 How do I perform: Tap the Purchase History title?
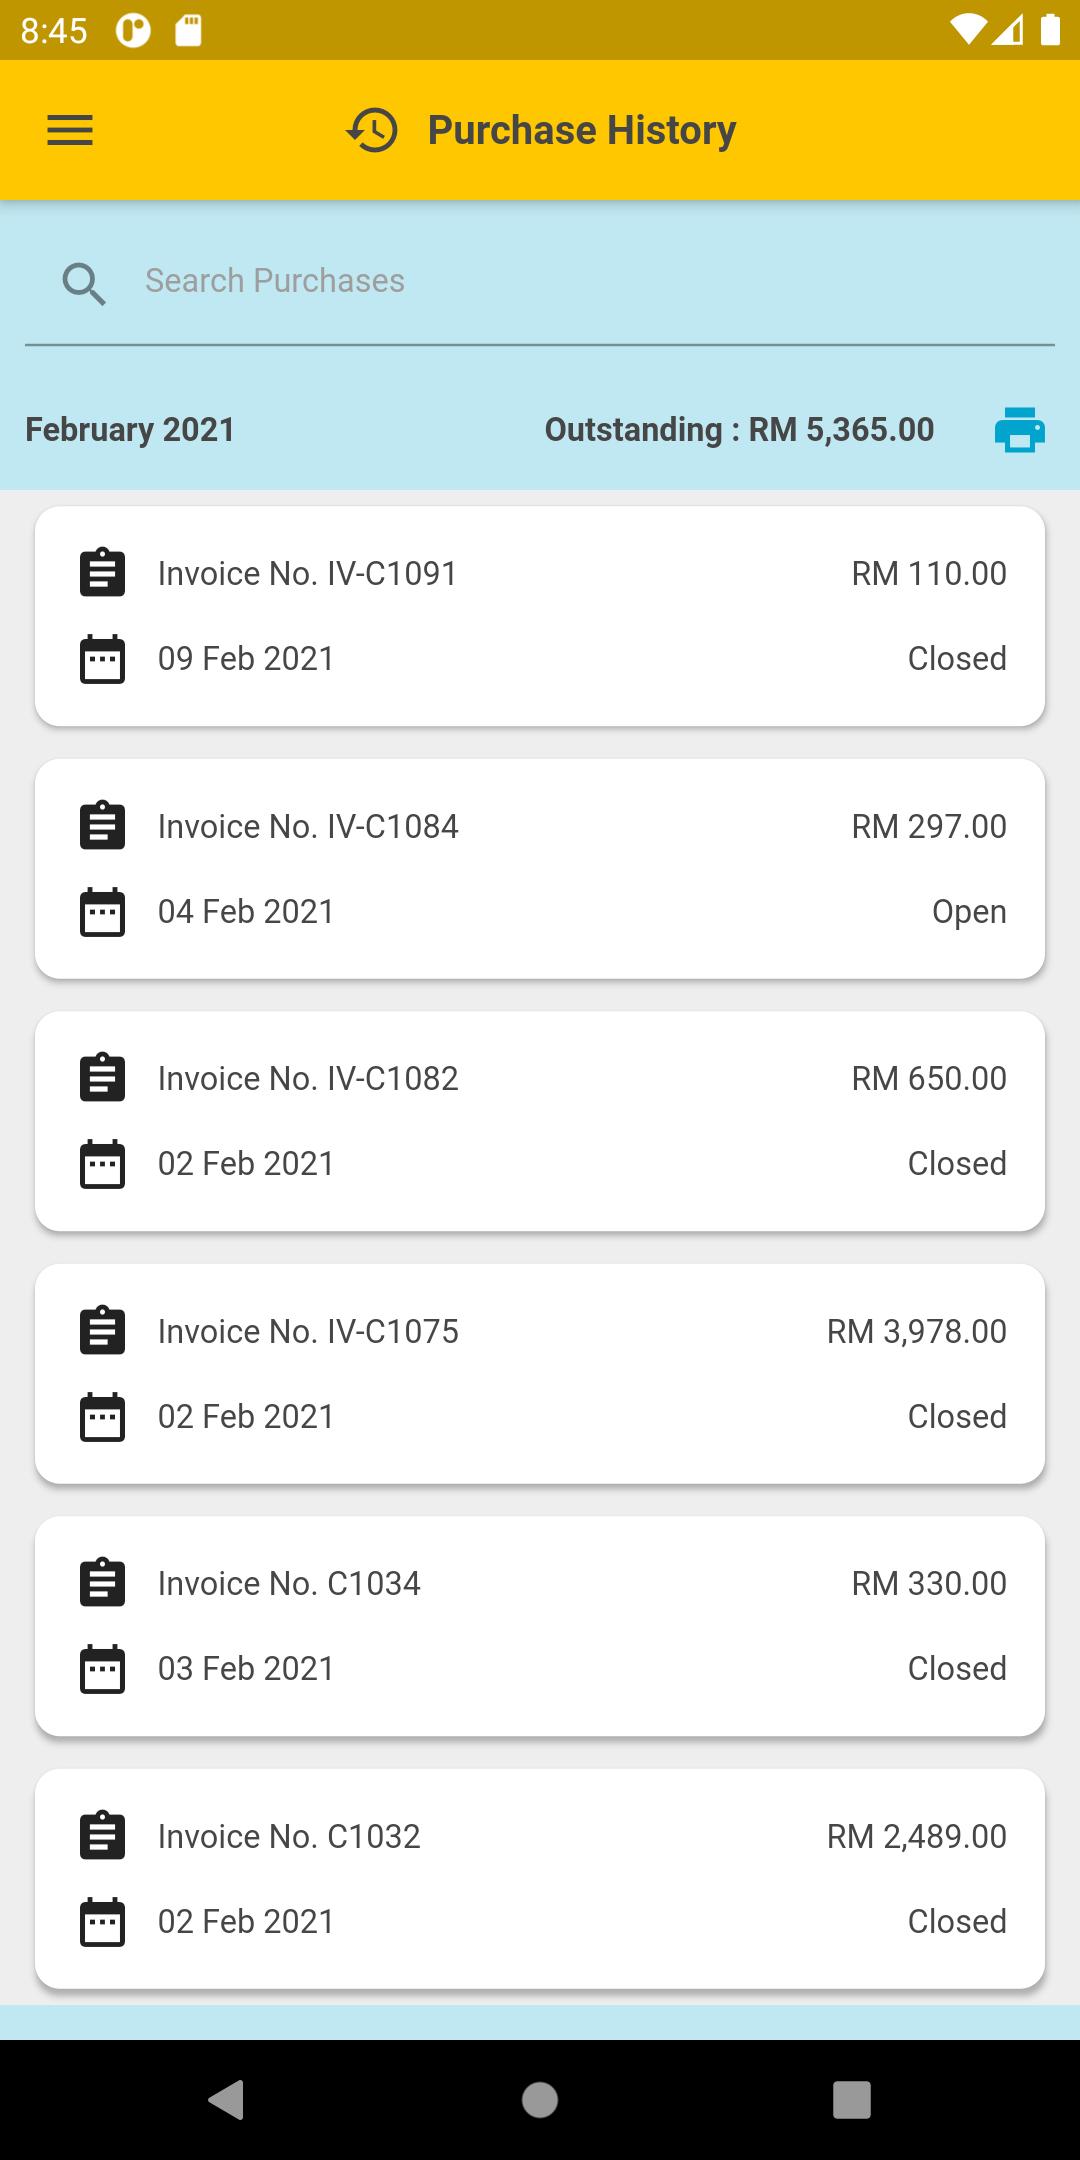click(x=582, y=130)
